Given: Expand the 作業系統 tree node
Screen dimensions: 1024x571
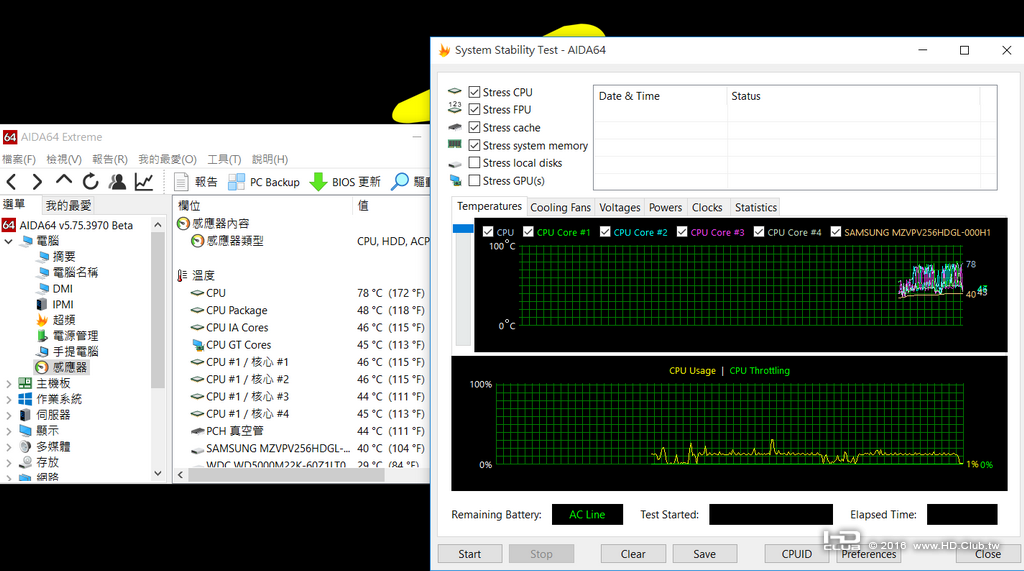Looking at the screenshot, I should [x=8, y=399].
